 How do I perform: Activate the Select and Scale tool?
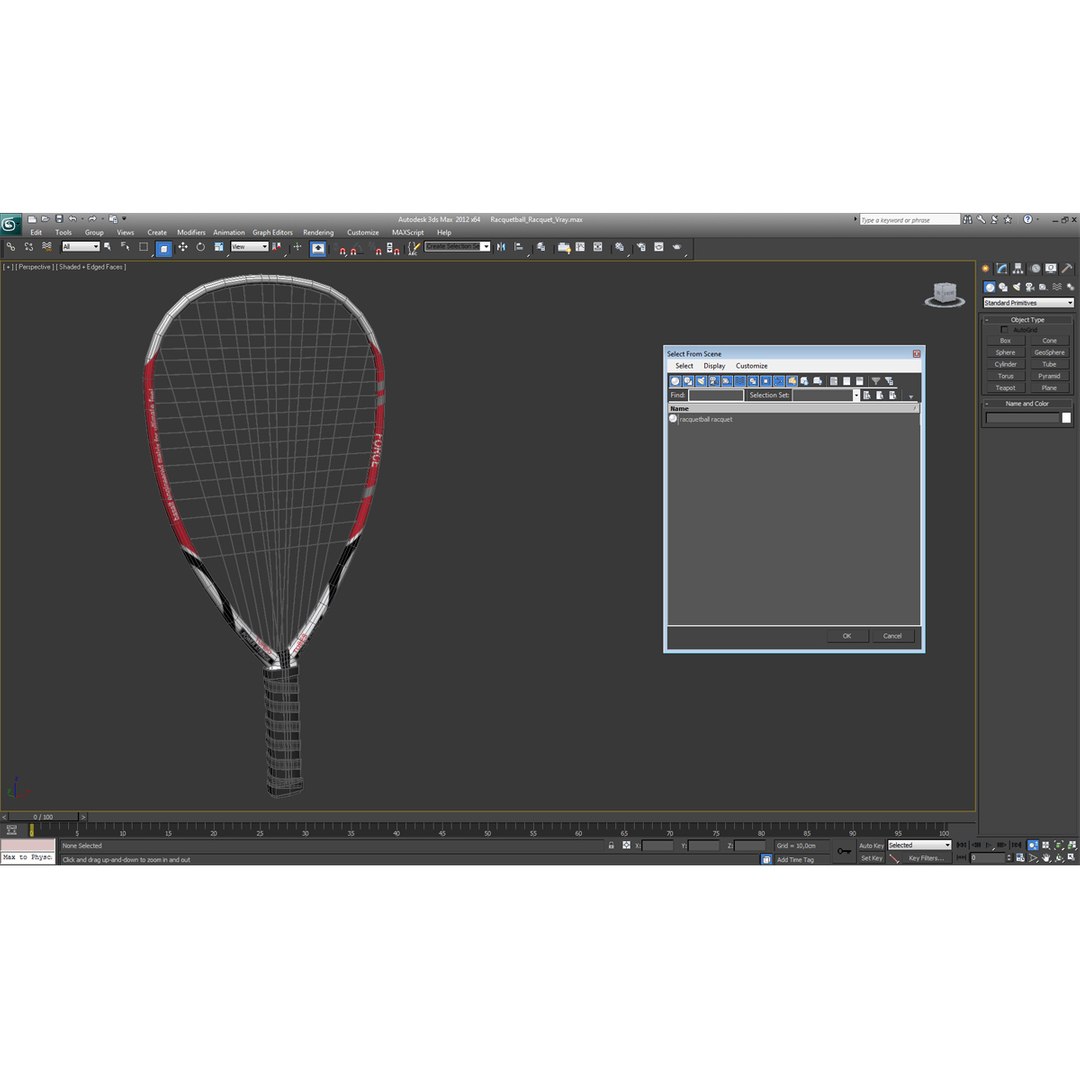click(218, 247)
